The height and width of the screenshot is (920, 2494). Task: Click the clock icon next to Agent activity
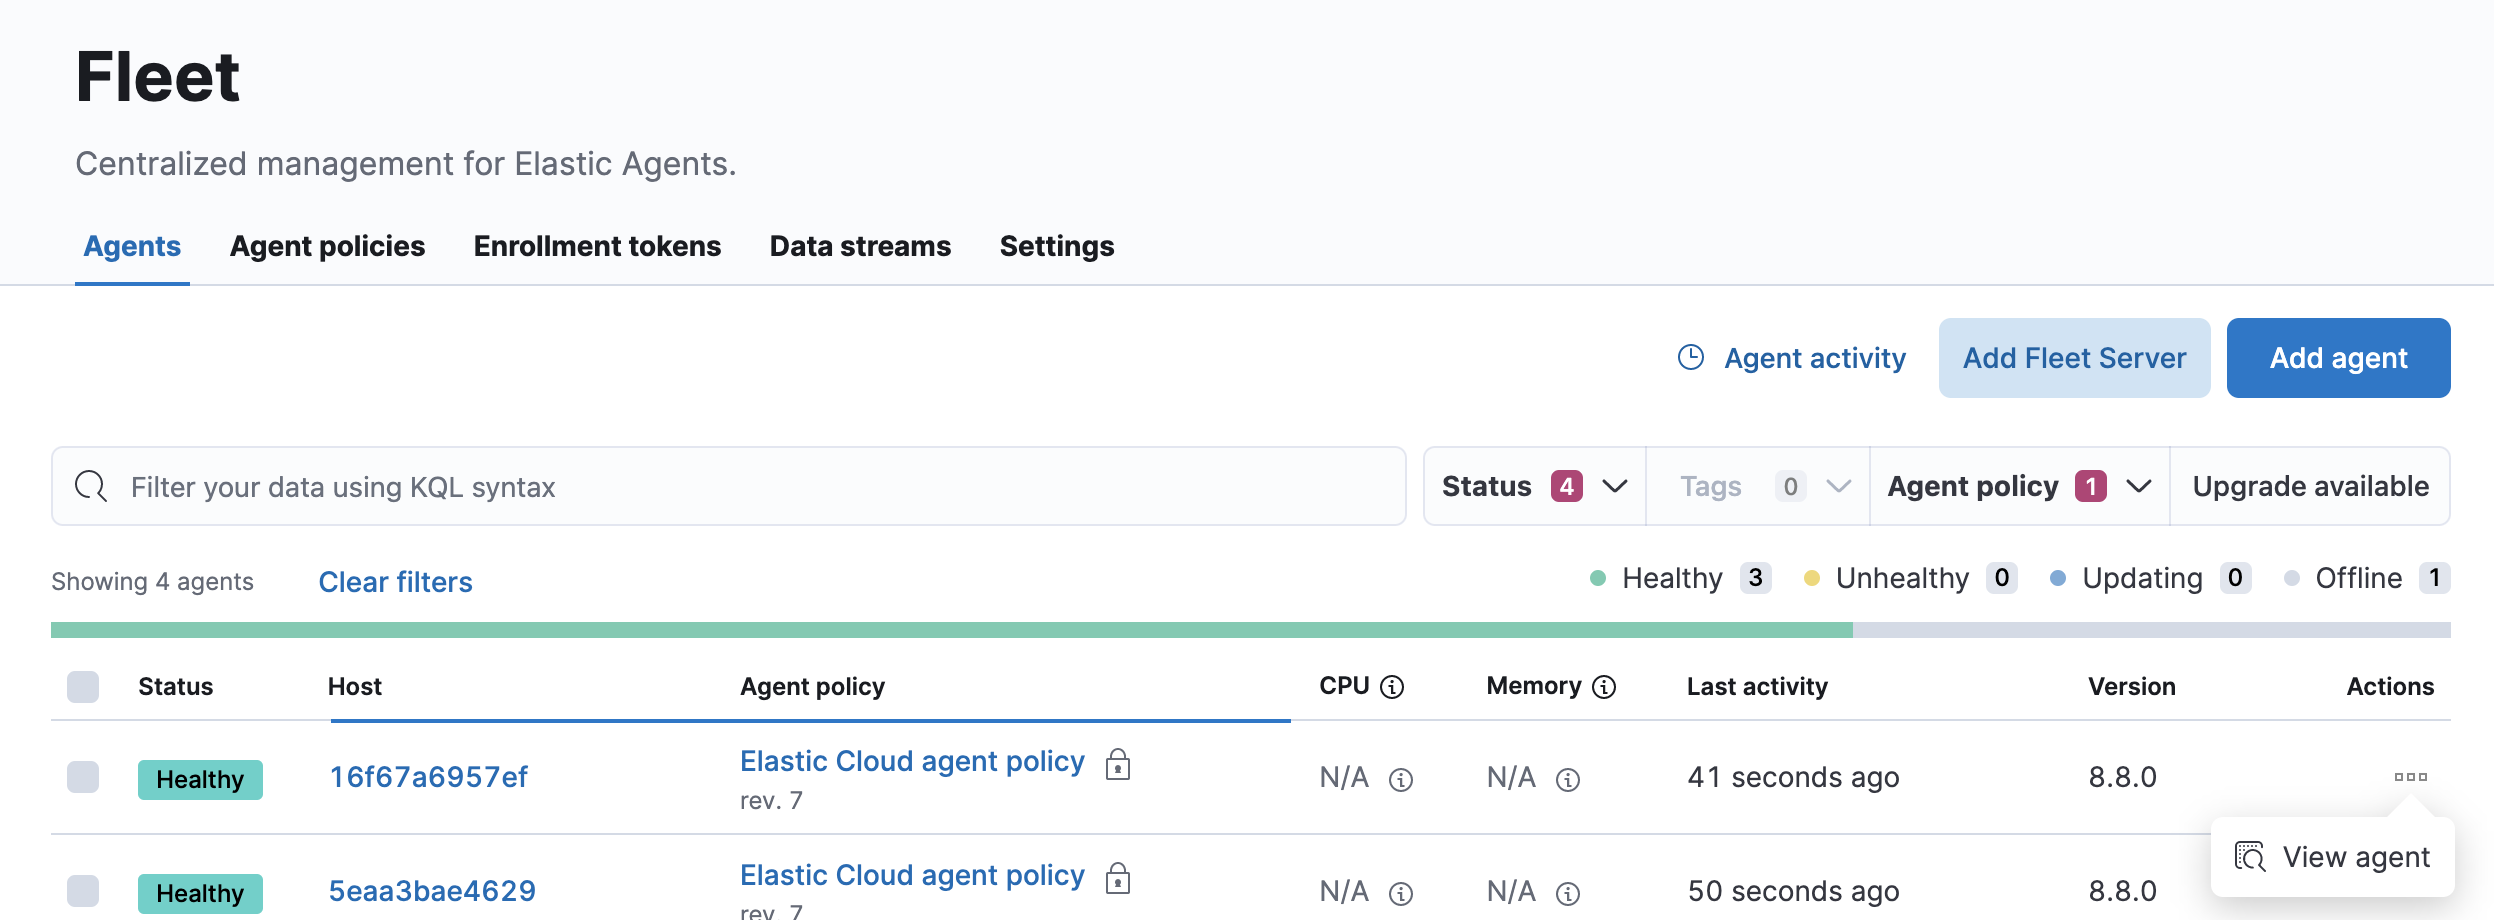coord(1693,357)
